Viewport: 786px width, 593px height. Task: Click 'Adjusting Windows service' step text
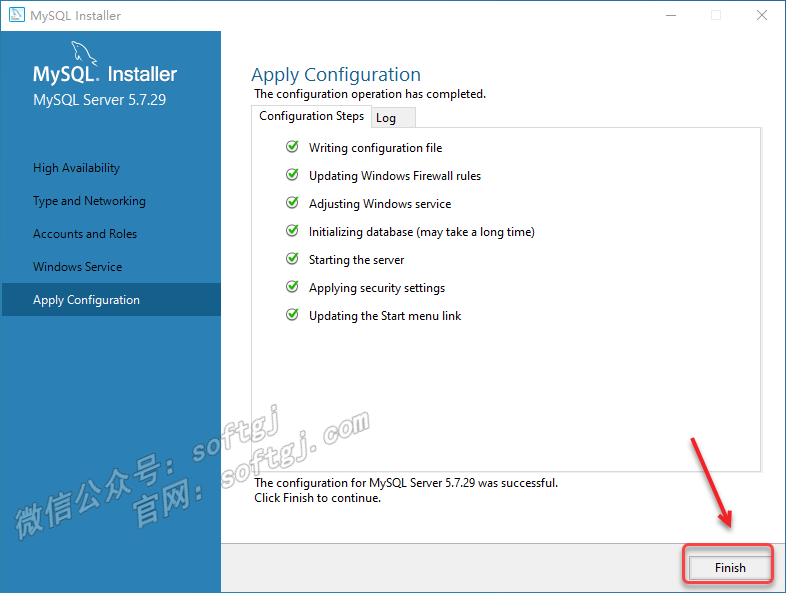pos(380,204)
